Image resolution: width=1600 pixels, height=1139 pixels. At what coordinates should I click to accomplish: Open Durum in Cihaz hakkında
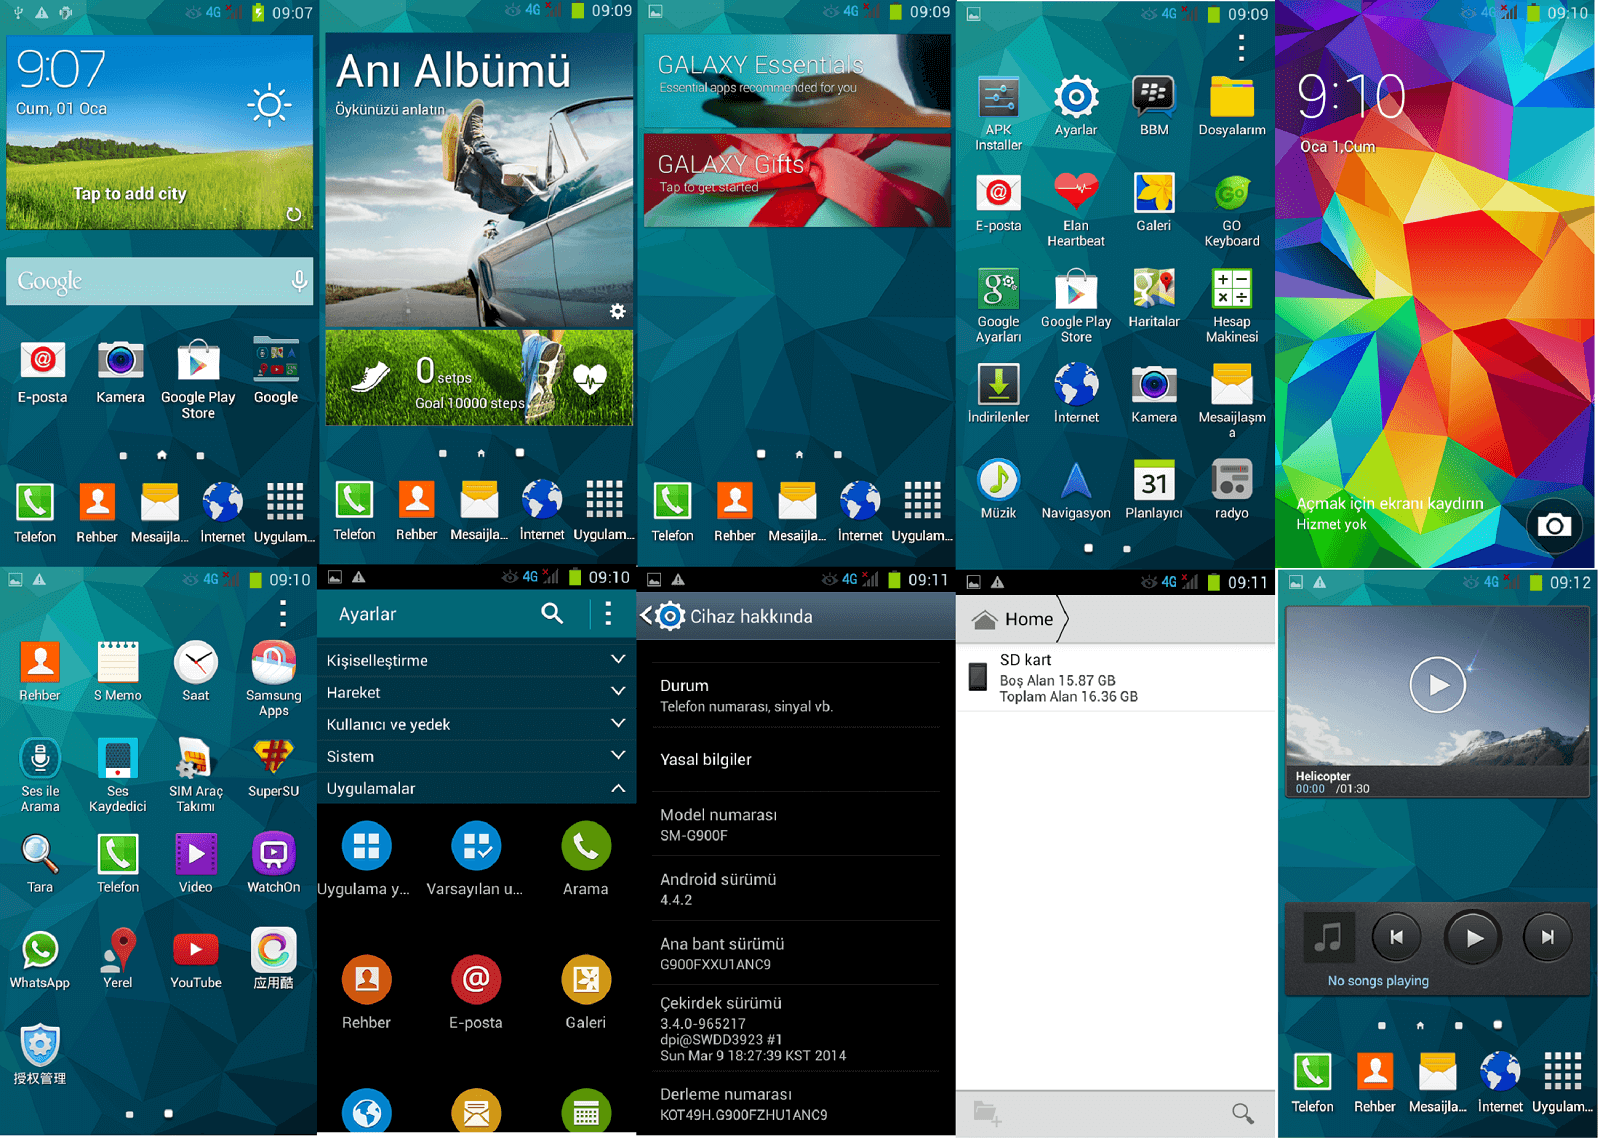click(796, 695)
